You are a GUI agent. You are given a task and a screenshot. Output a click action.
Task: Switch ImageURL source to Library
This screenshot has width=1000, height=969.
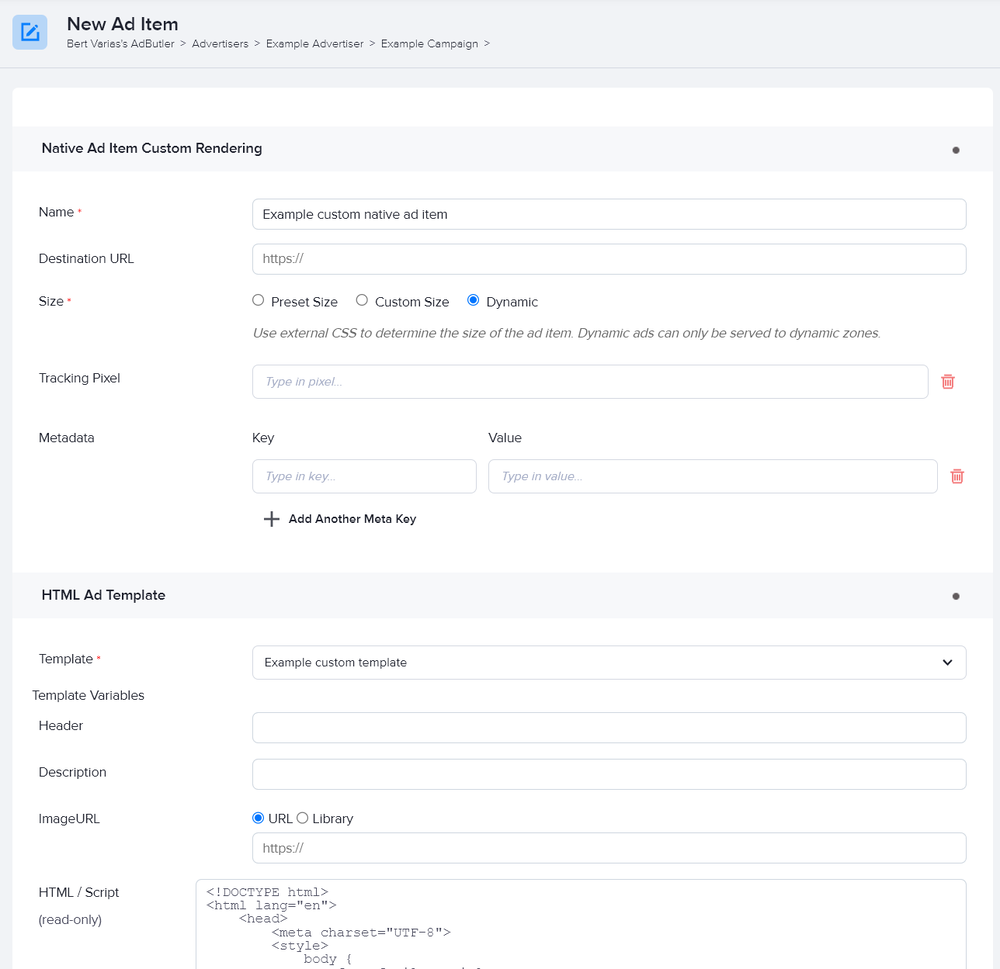coord(302,818)
